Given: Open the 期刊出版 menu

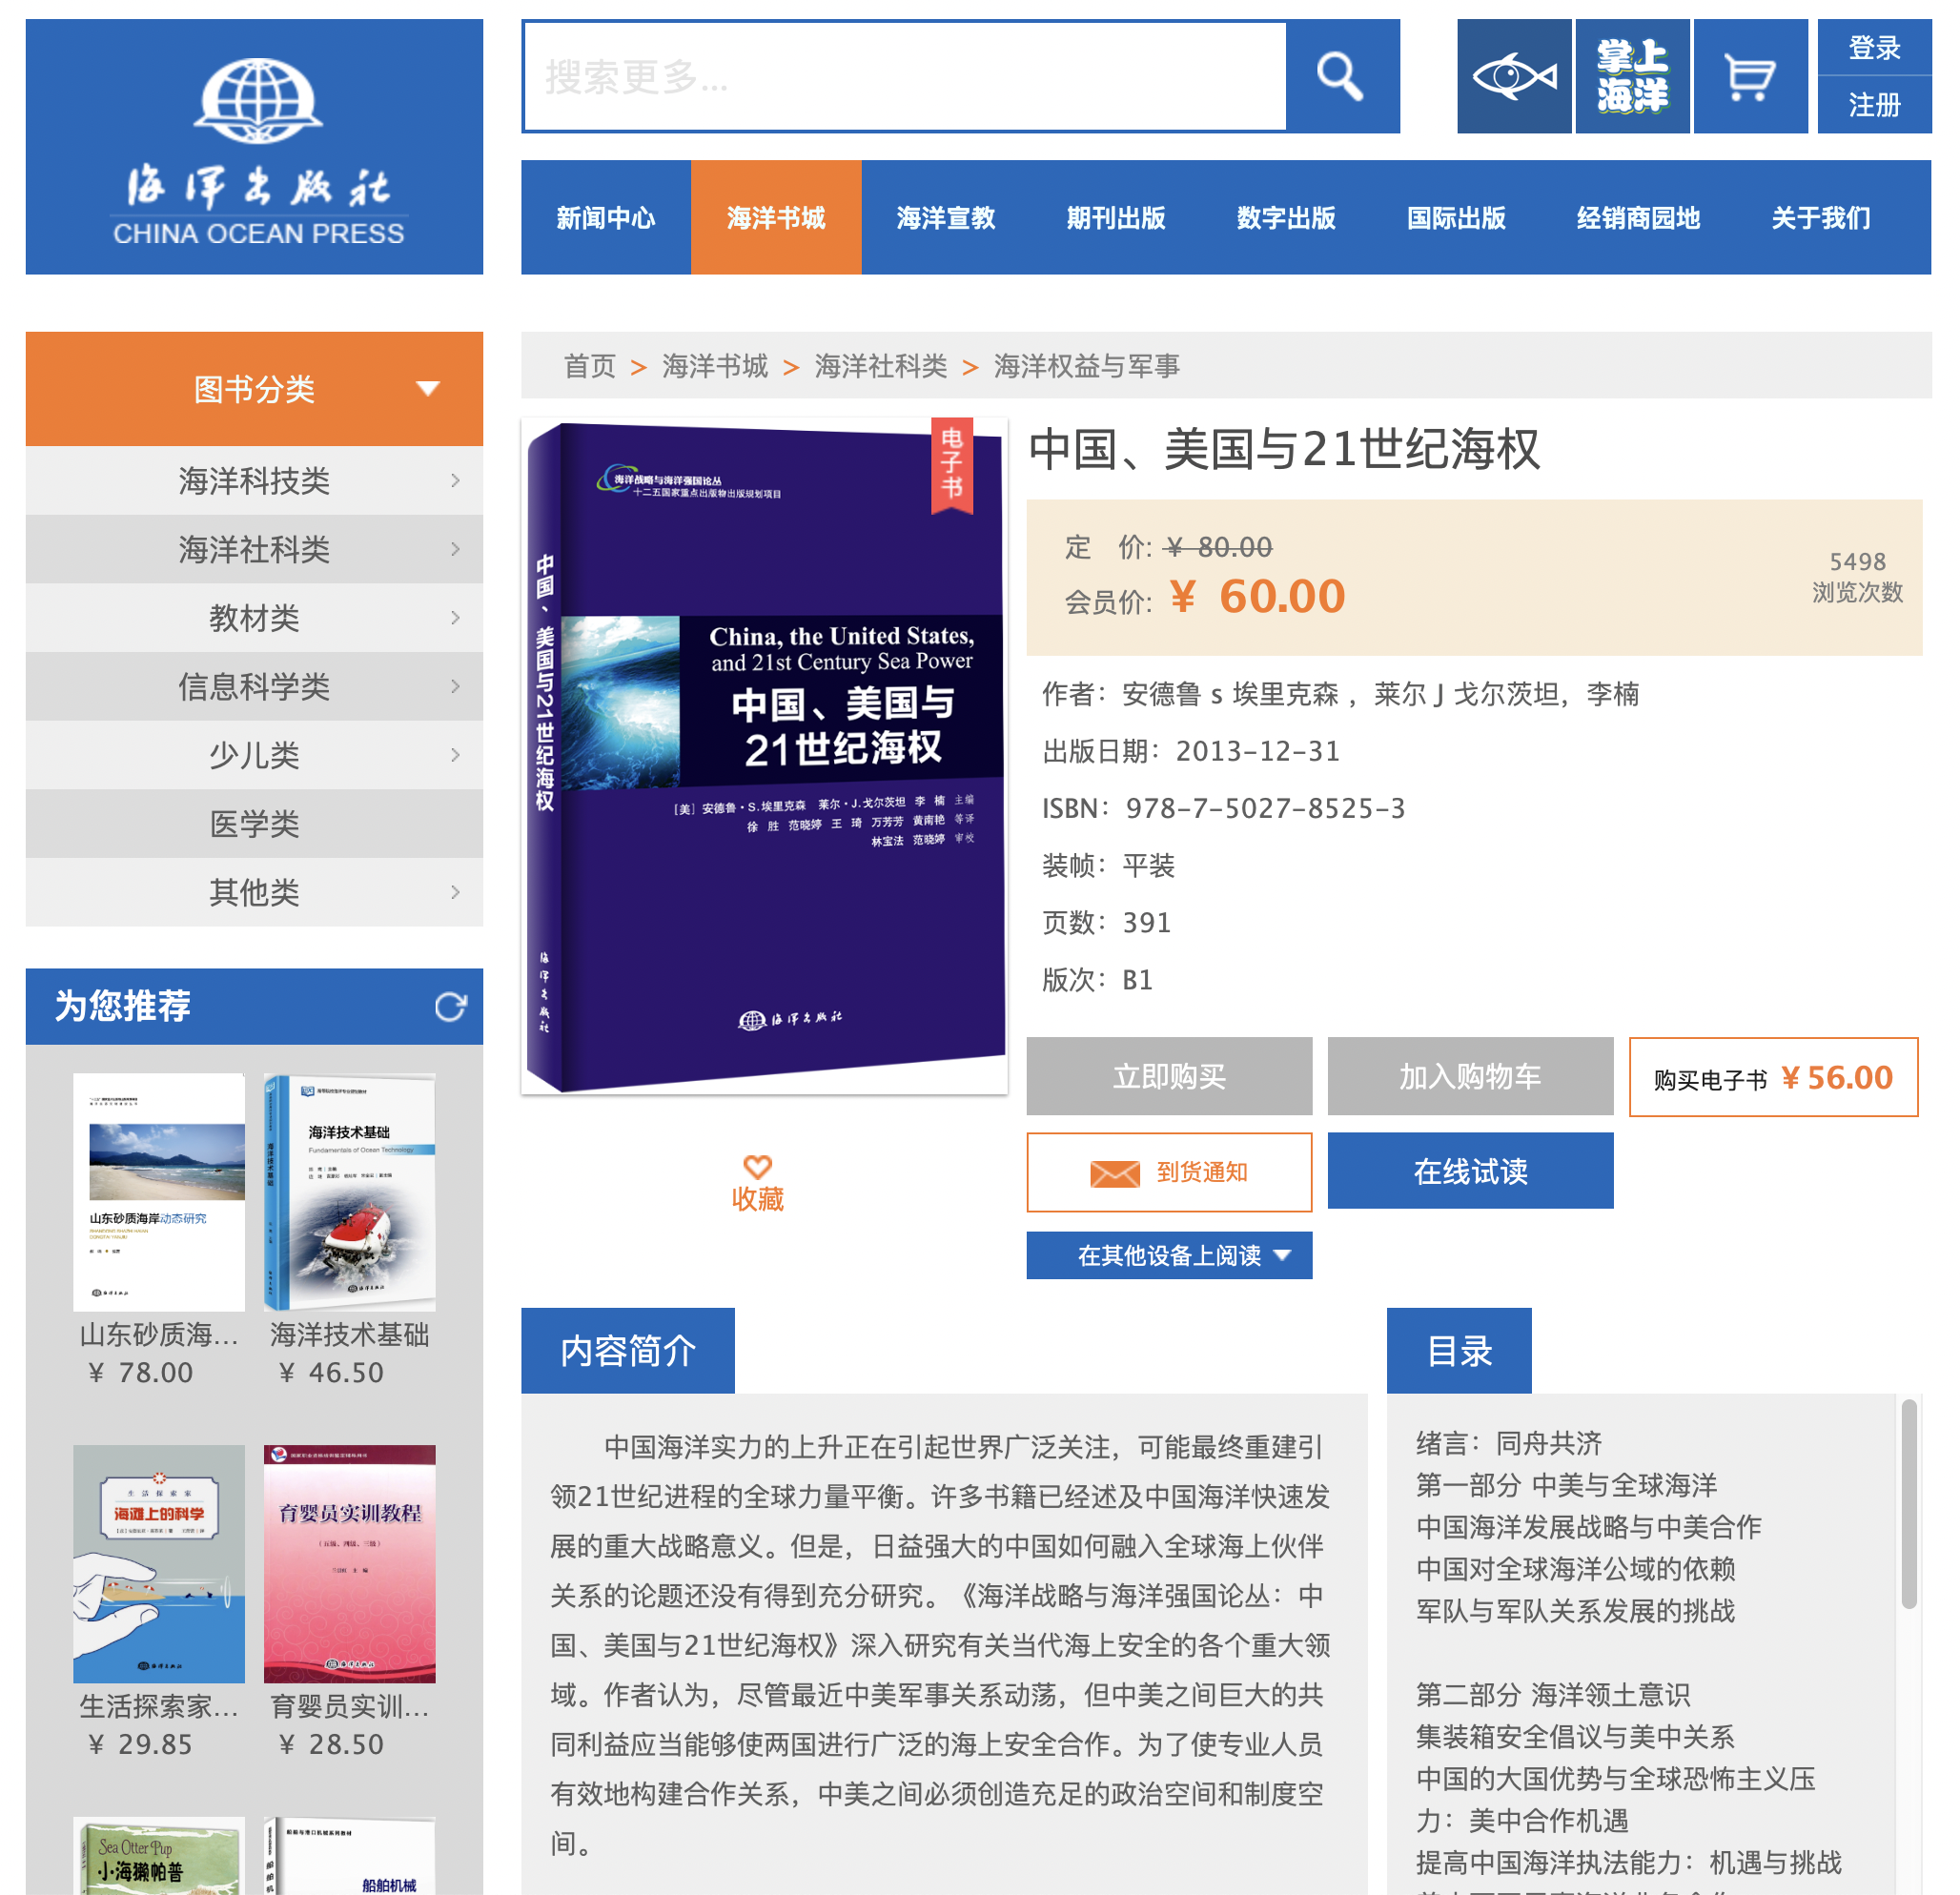Looking at the screenshot, I should [x=1116, y=217].
